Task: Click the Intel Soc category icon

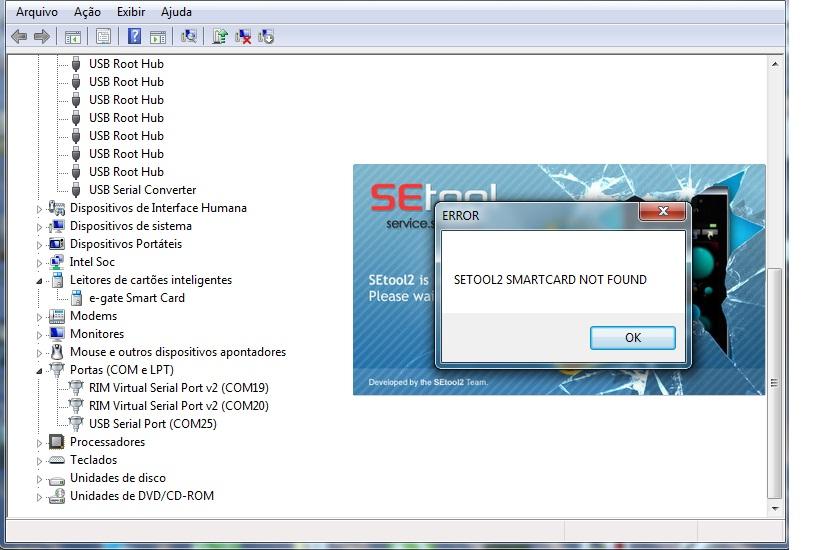Action: tap(56, 262)
